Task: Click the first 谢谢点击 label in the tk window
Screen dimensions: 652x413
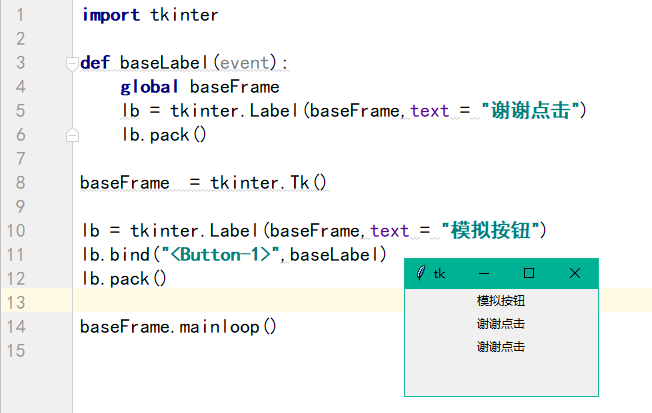Action: 501,324
